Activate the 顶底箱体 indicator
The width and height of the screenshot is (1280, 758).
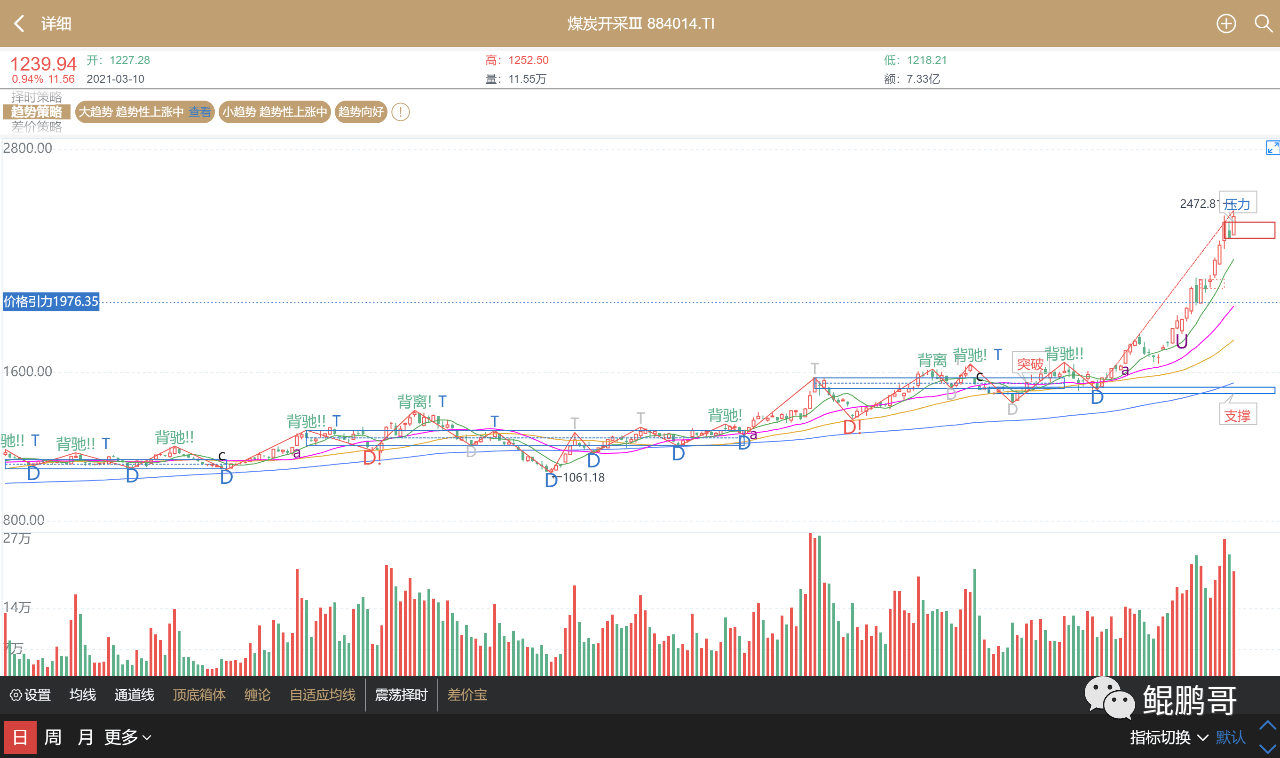(199, 694)
